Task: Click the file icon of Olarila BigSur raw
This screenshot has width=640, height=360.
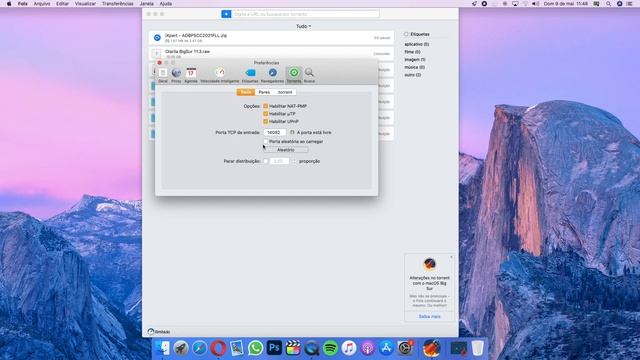Action: (156, 53)
